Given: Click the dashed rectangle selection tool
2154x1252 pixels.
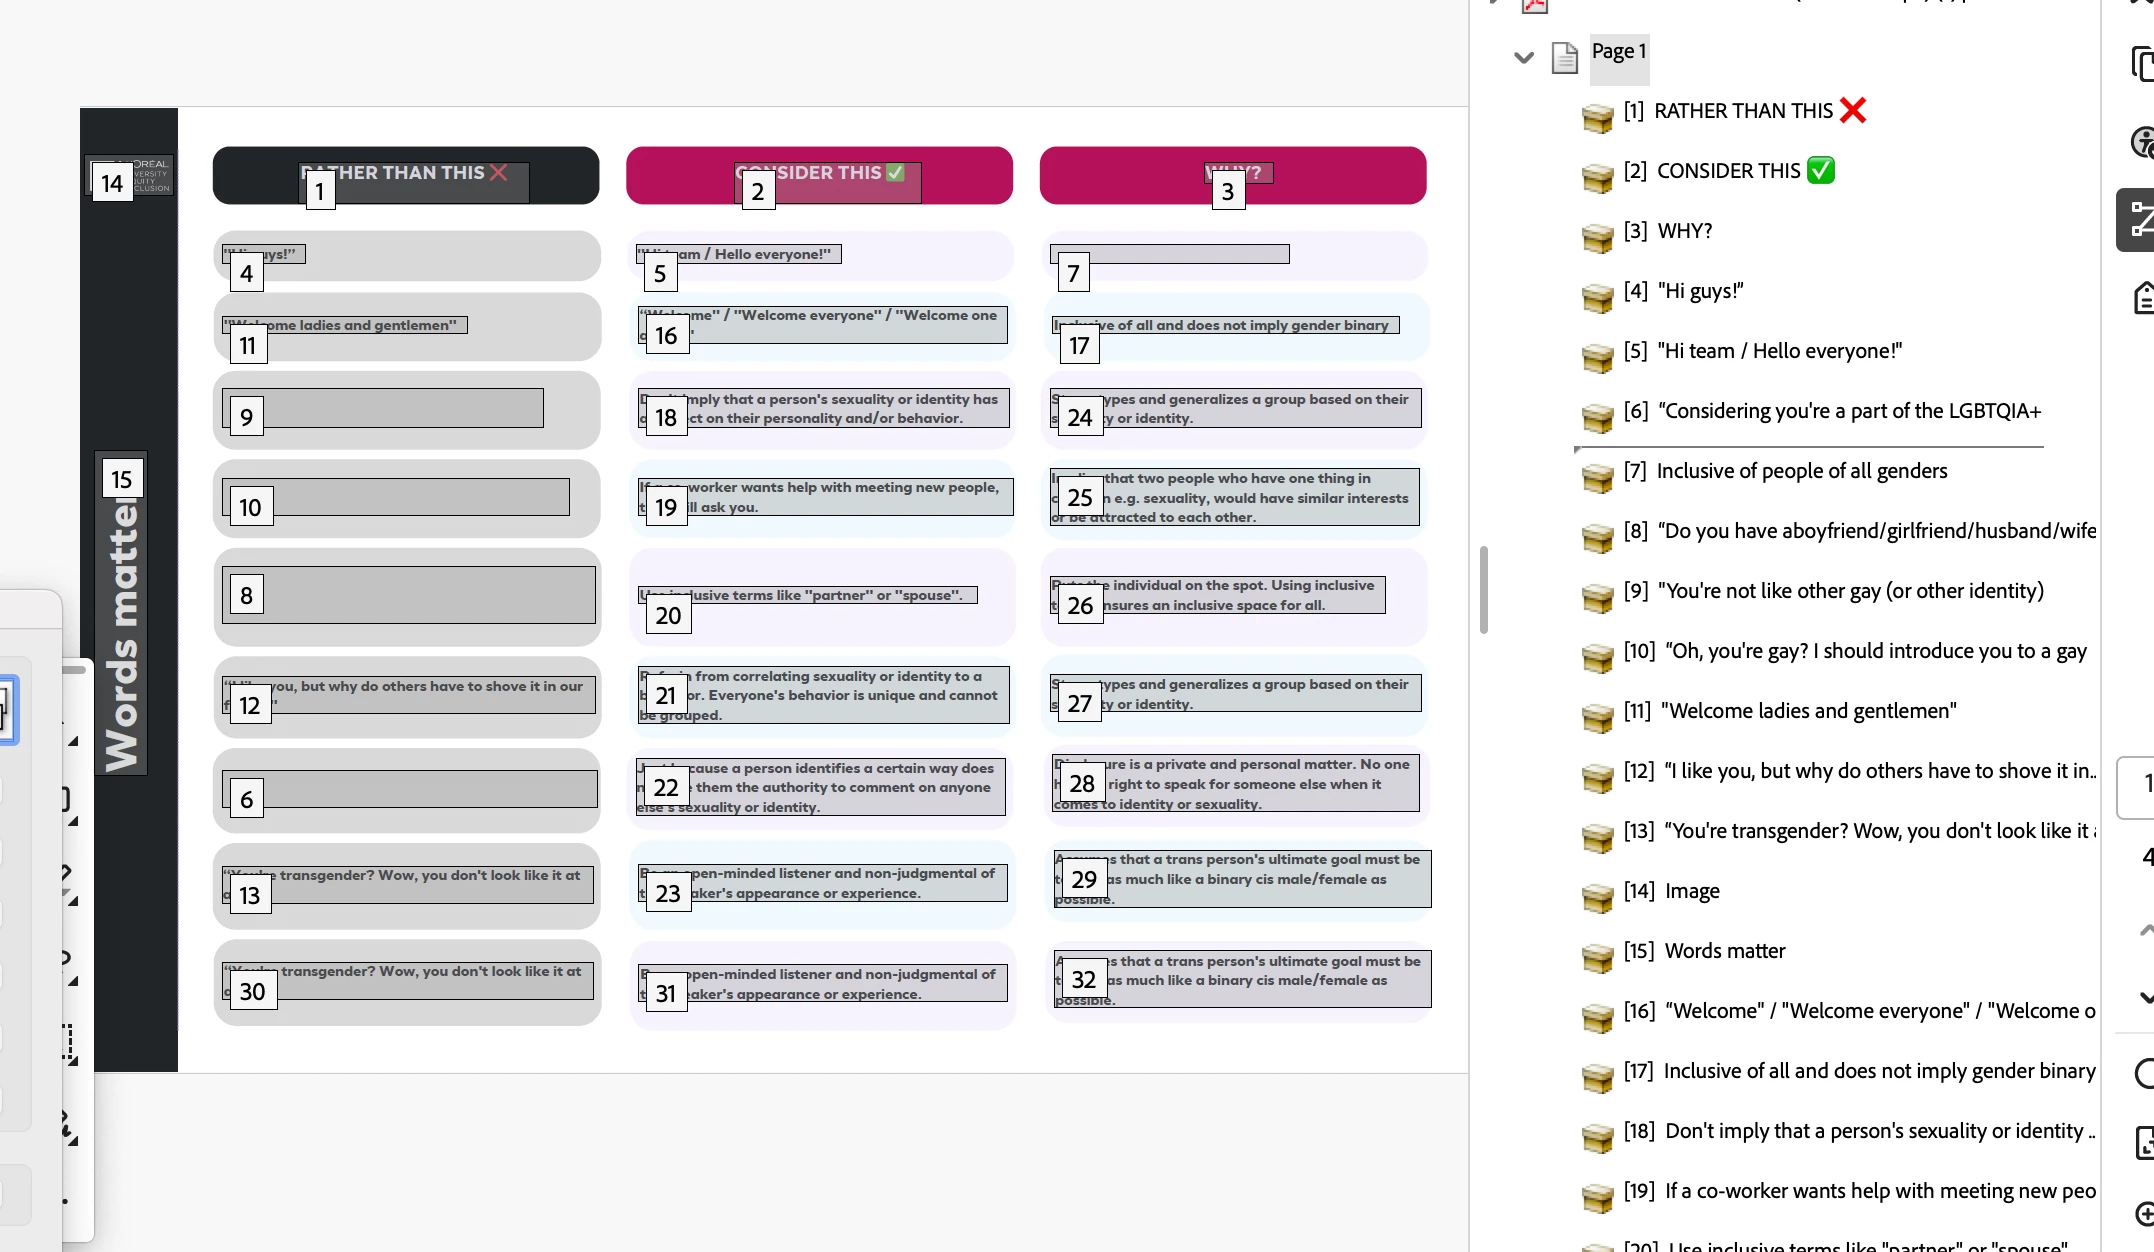Looking at the screenshot, I should 67,1041.
